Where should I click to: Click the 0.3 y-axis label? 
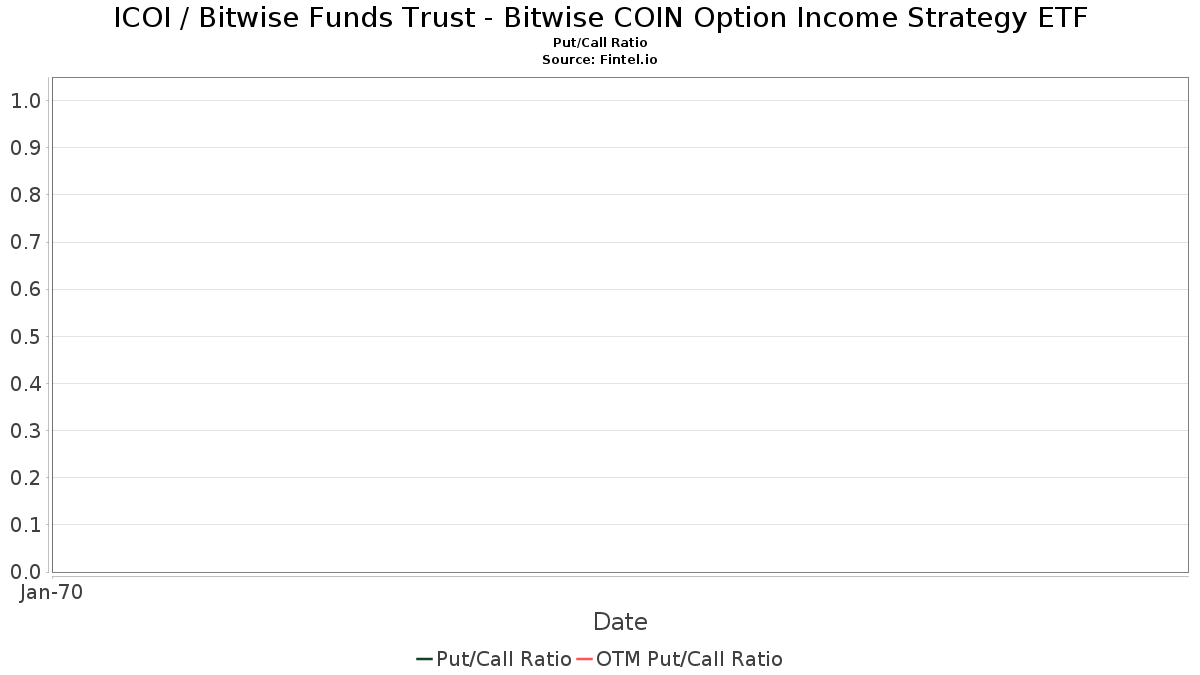pos(25,430)
